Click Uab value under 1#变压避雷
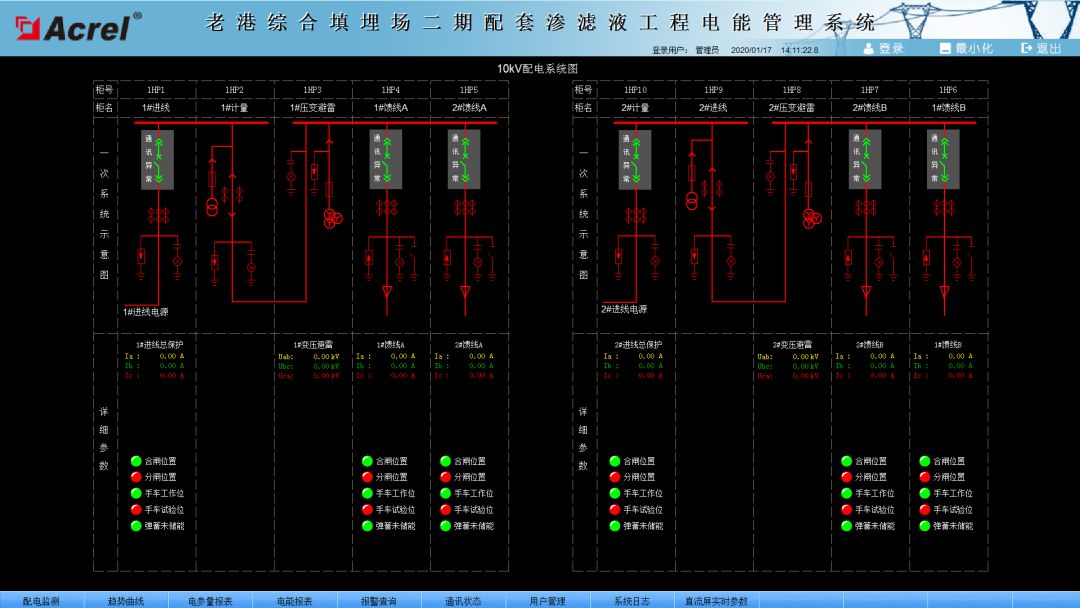1080x608 pixels. pyautogui.click(x=326, y=357)
